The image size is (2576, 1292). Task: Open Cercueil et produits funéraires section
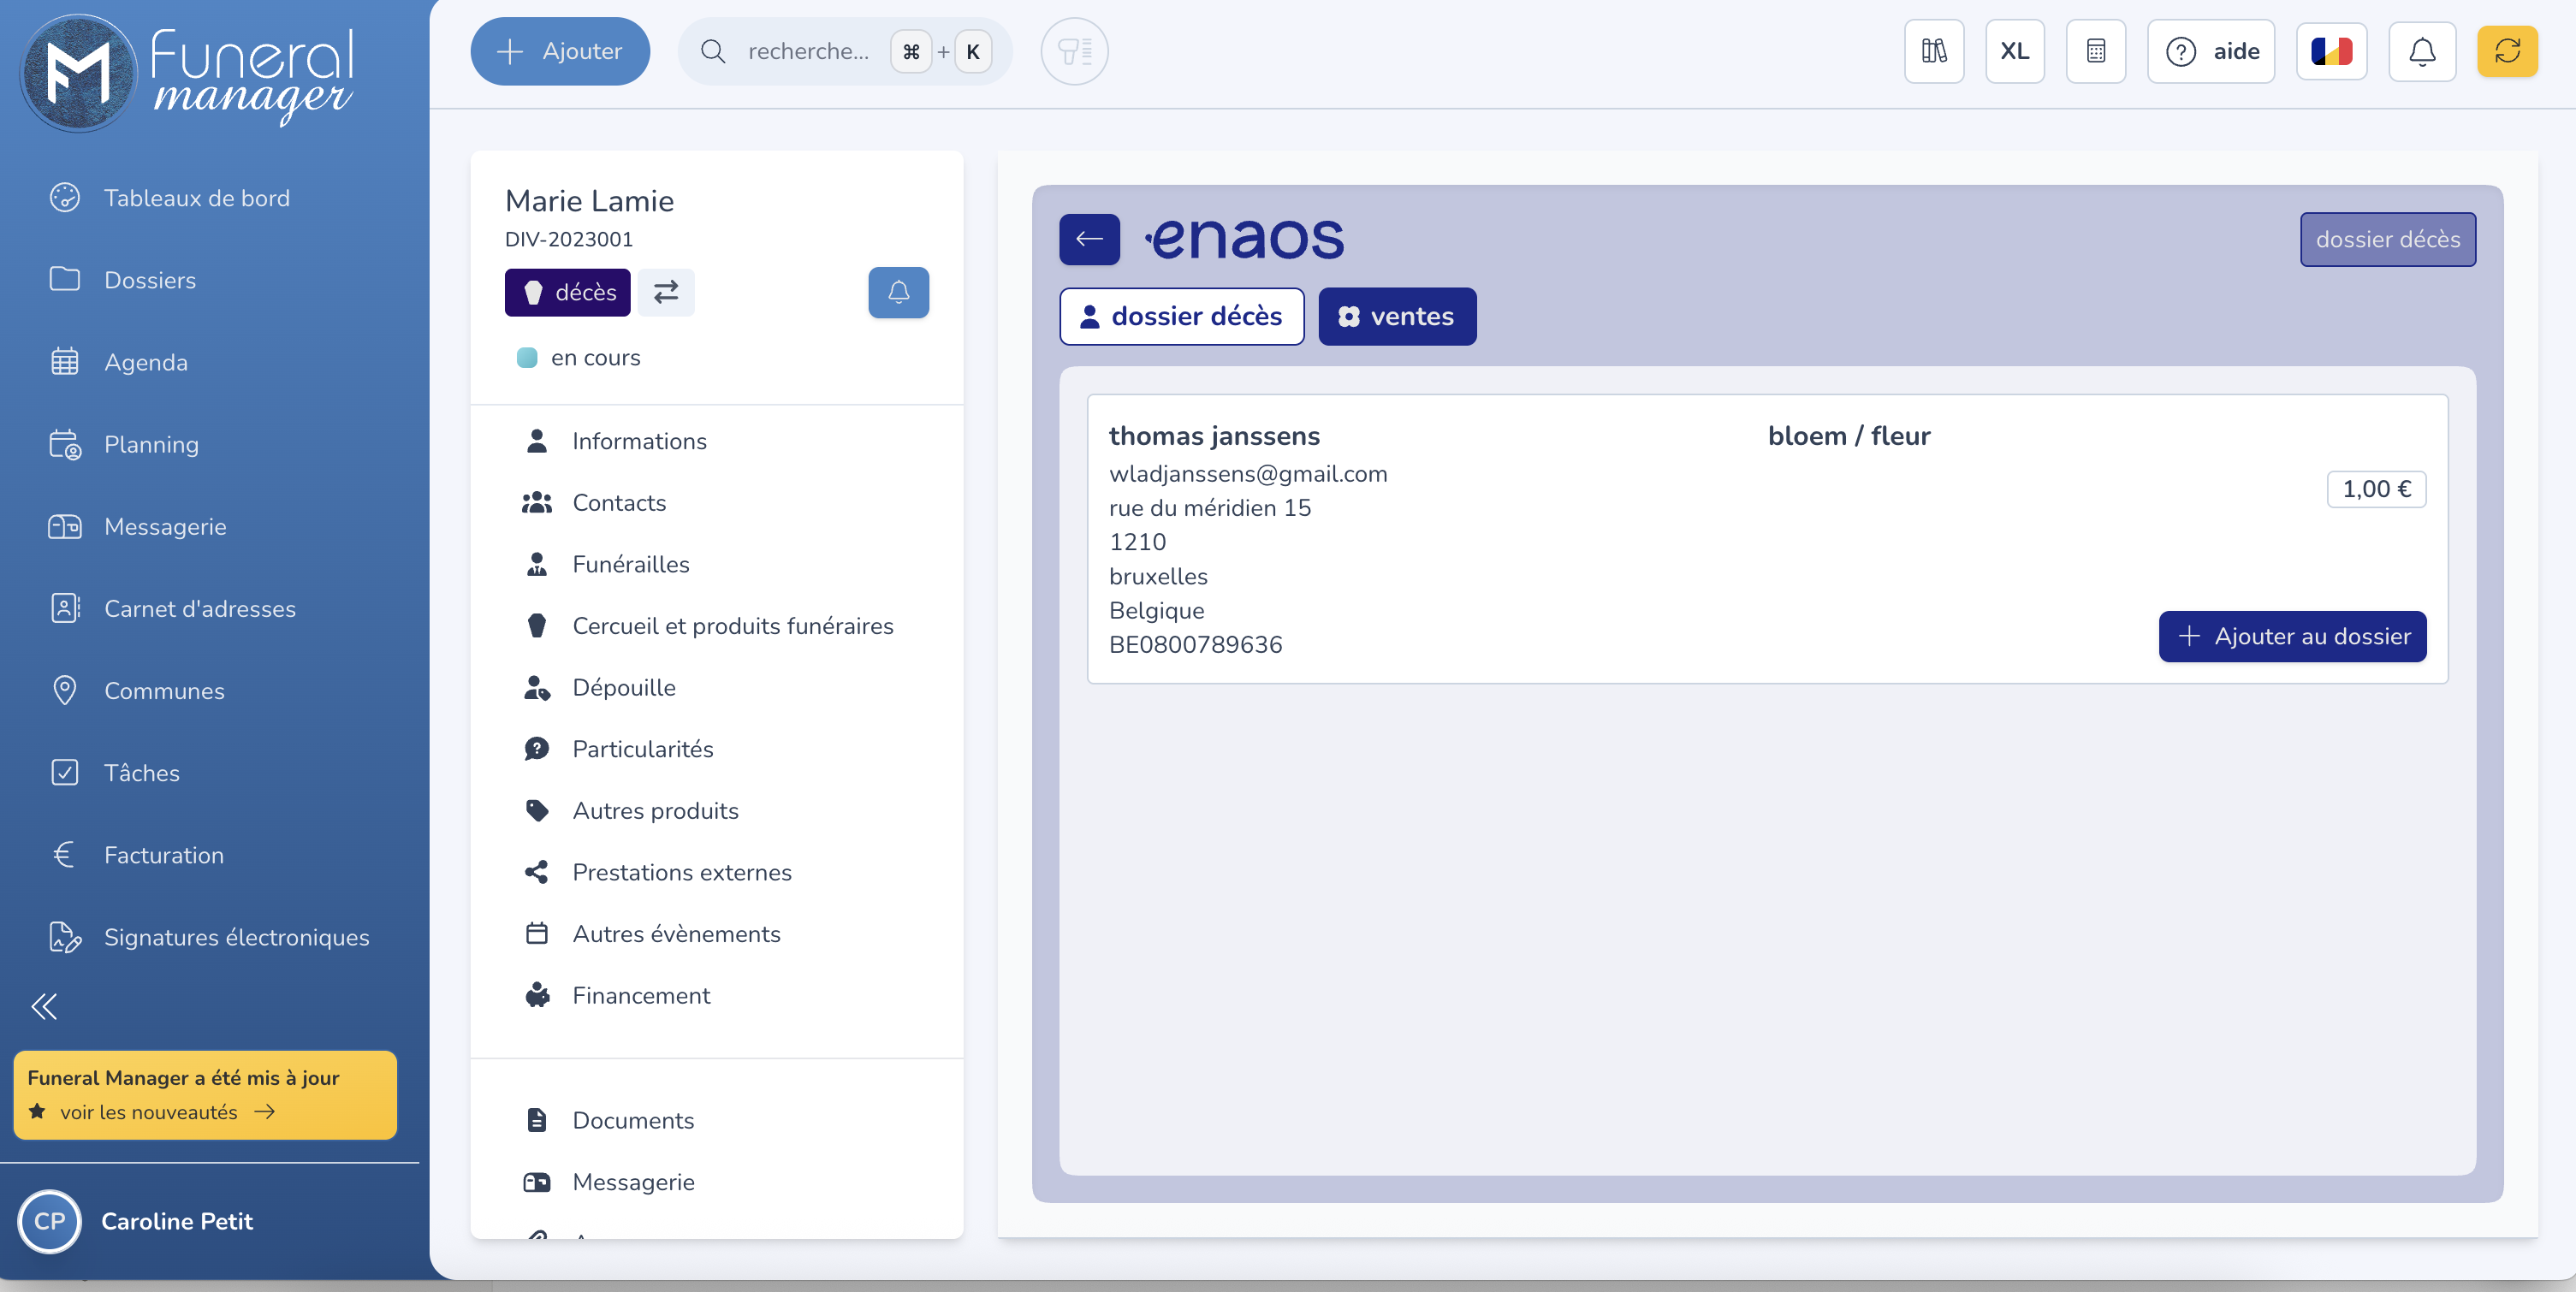point(732,626)
